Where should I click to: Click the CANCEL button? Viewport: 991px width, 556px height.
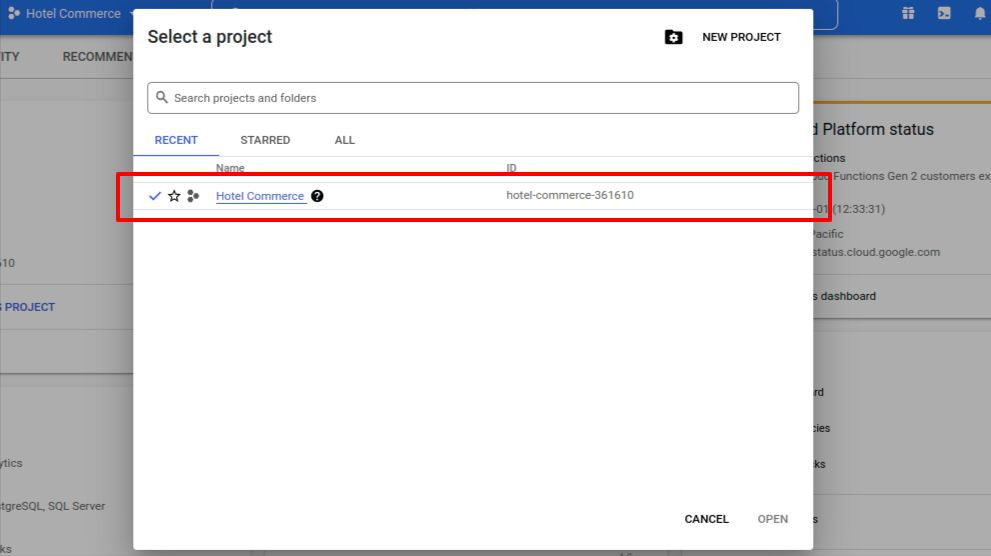pos(707,519)
